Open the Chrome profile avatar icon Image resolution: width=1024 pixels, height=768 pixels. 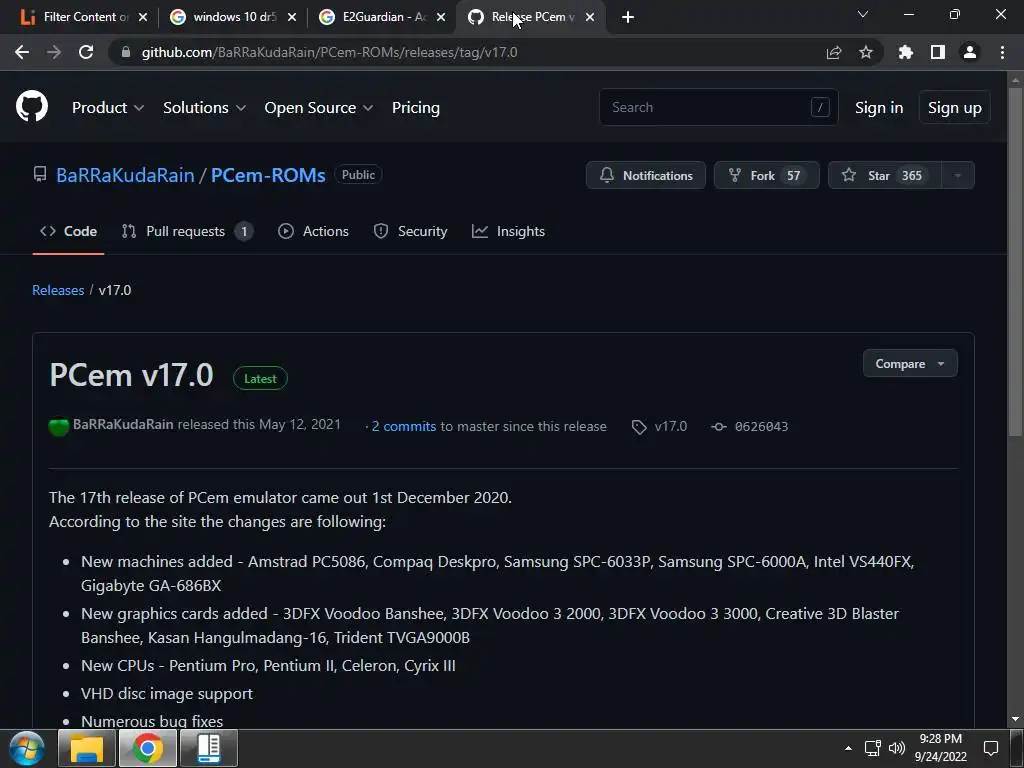pos(970,52)
